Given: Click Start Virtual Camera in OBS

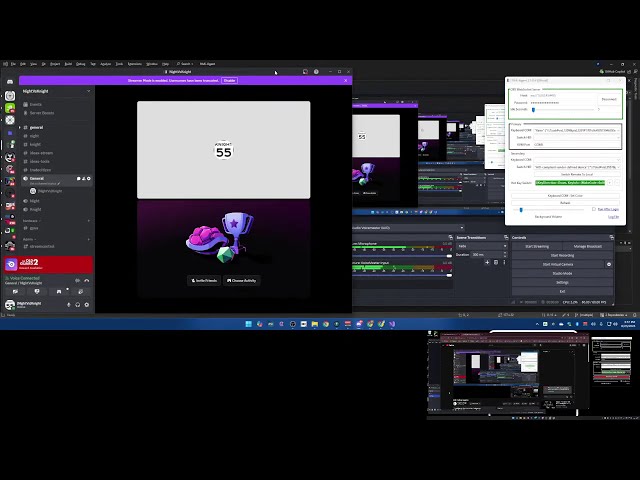Looking at the screenshot, I should coord(558,264).
